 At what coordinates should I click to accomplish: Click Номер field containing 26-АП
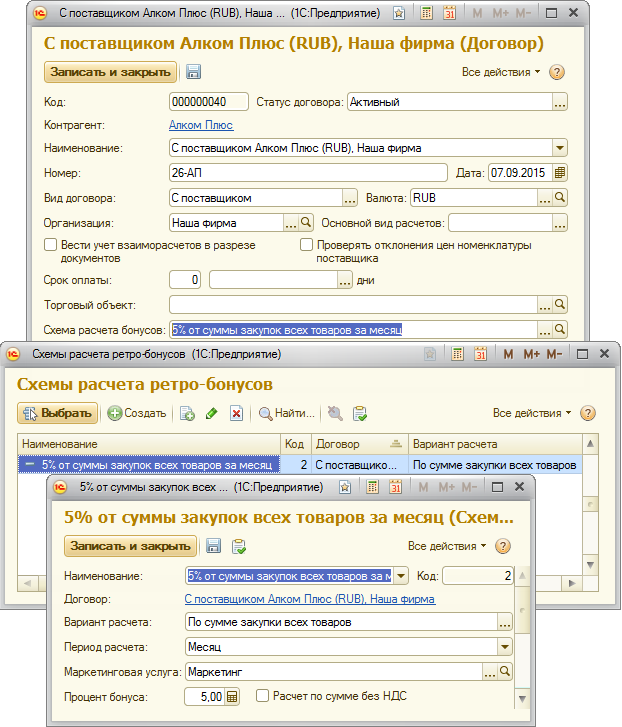308,173
